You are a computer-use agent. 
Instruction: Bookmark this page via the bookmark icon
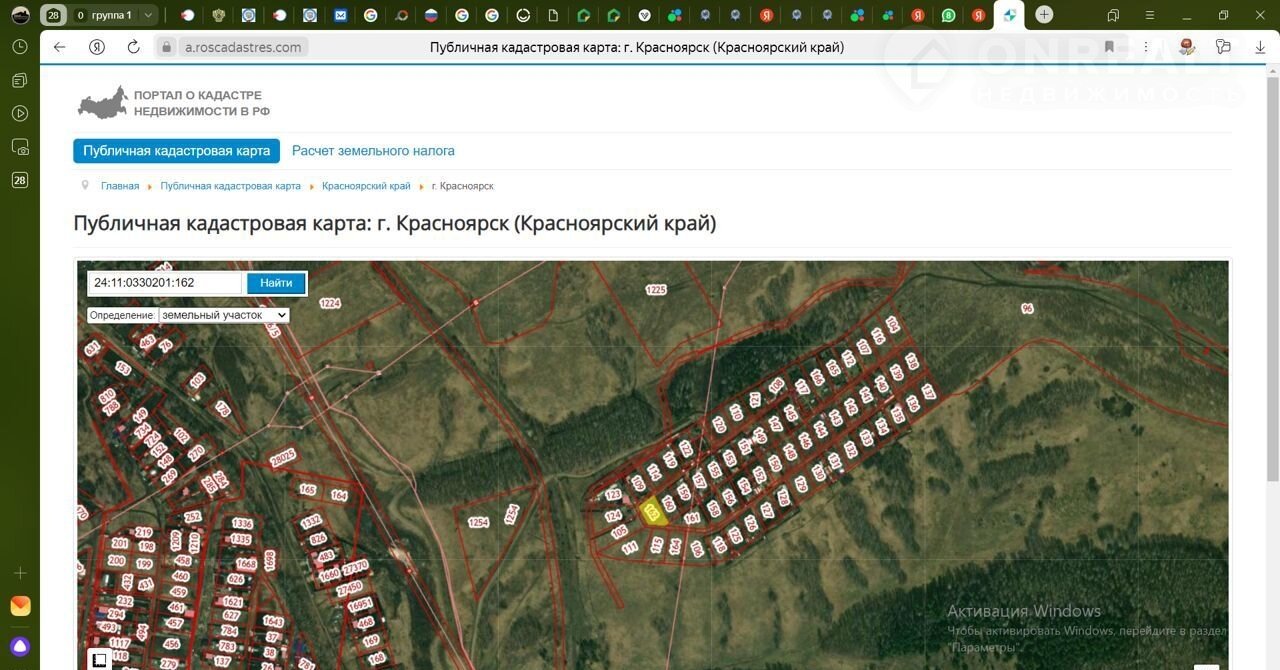[x=1109, y=47]
